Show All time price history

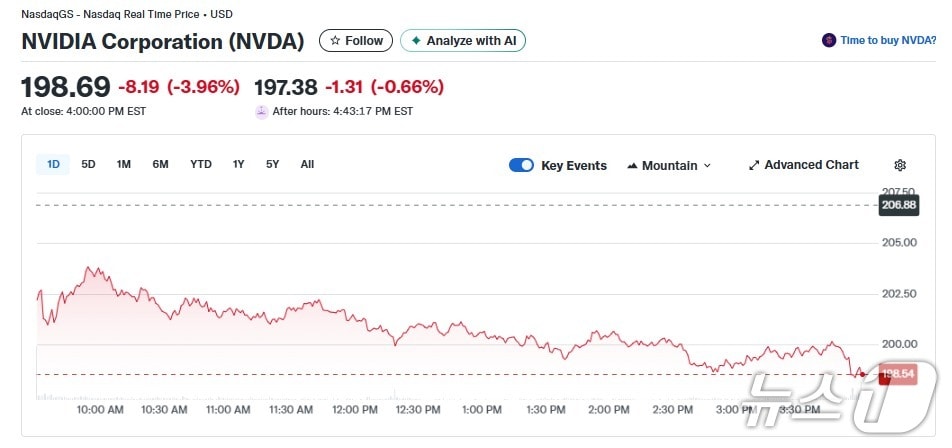point(307,164)
